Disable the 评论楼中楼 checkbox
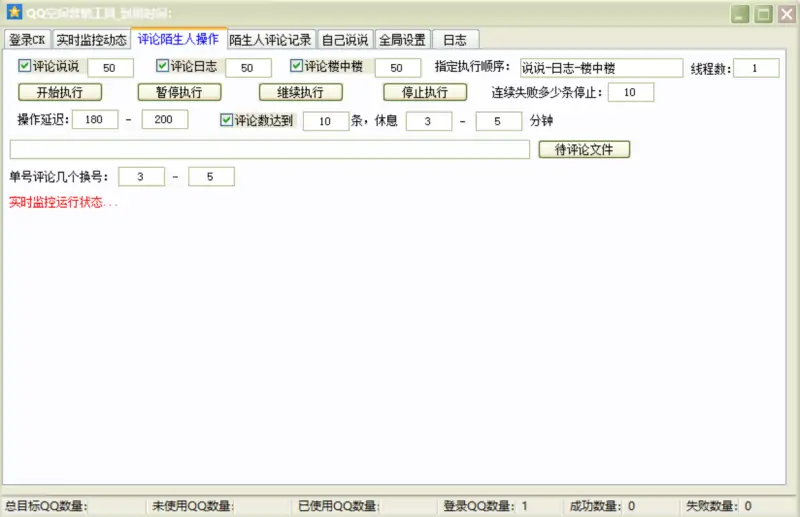This screenshot has width=800, height=517. pos(297,67)
